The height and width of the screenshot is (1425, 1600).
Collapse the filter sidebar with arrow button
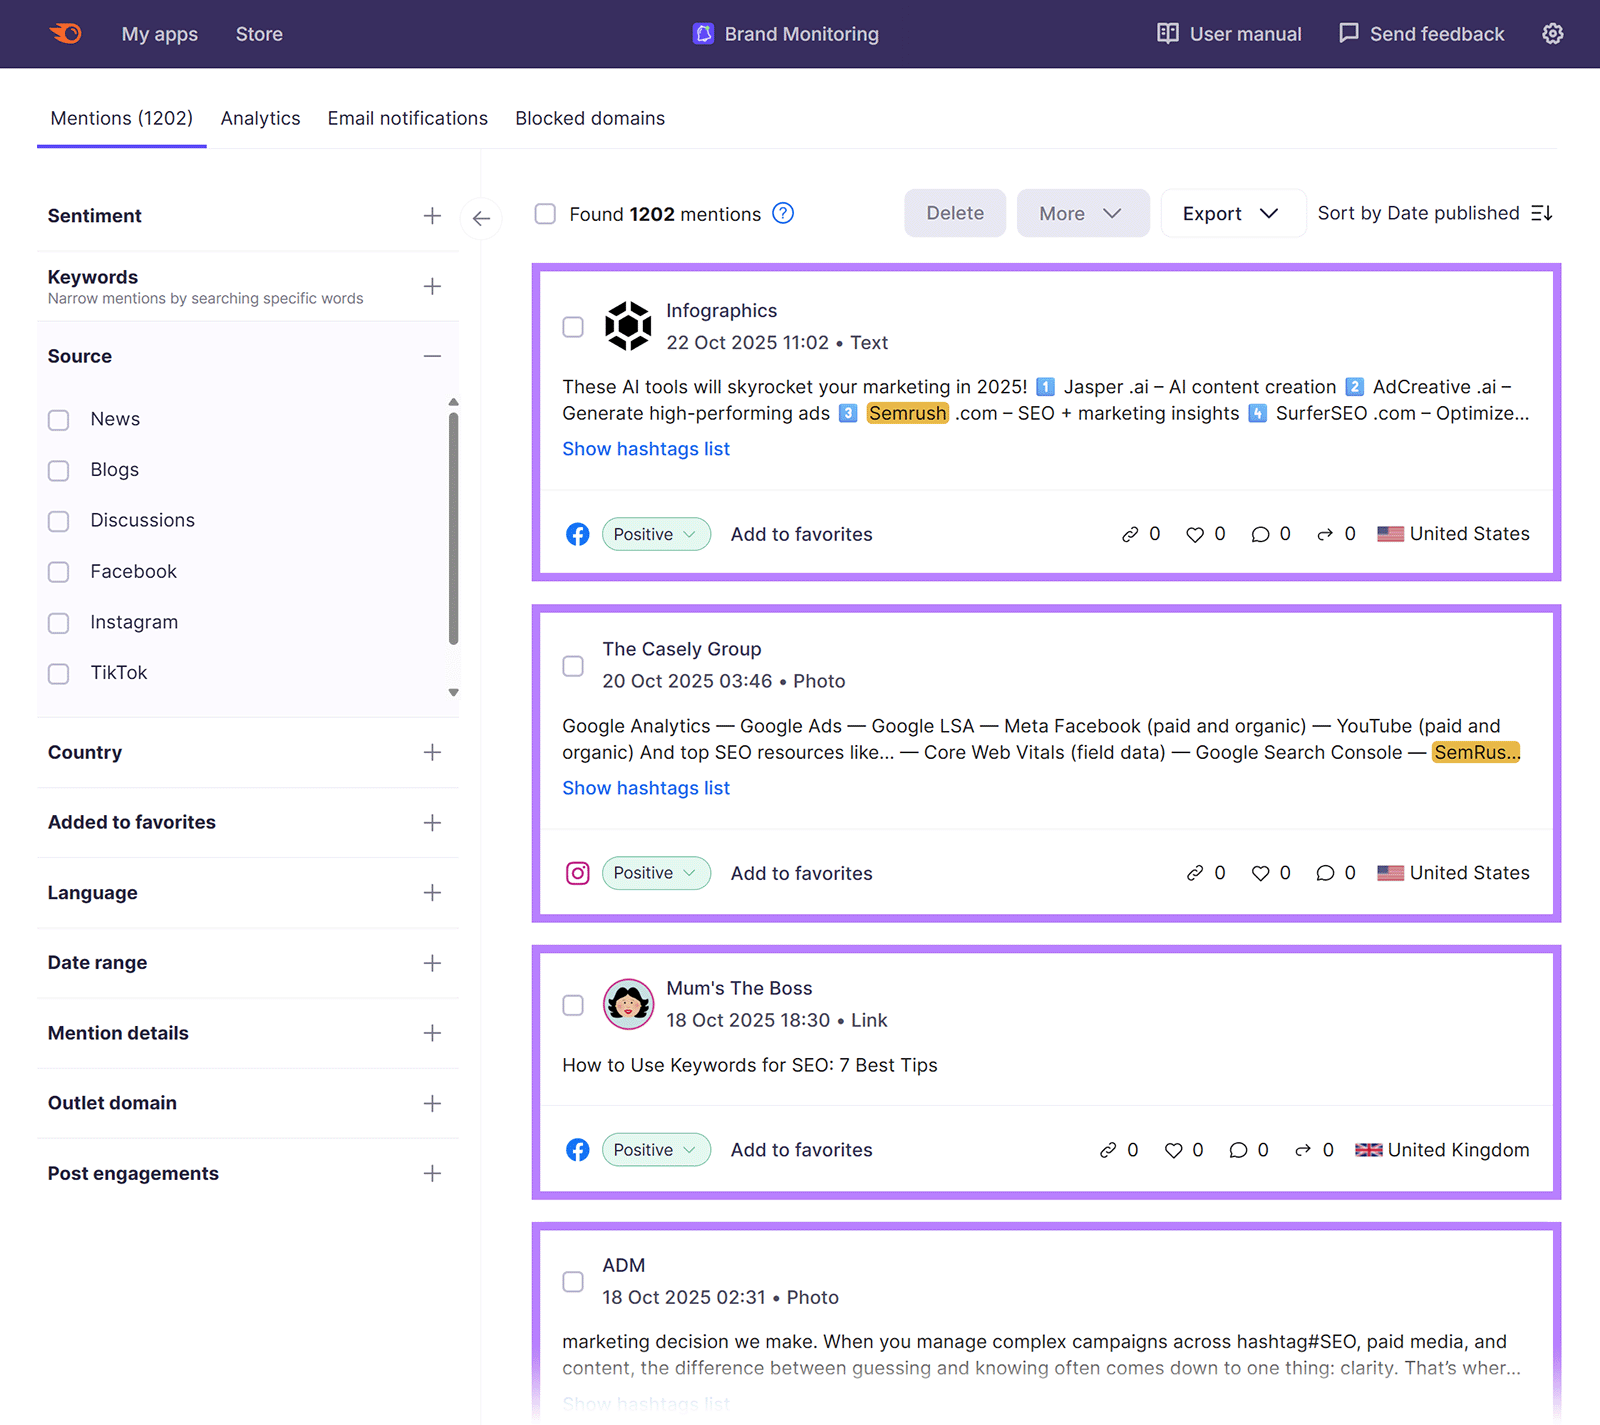(x=481, y=218)
